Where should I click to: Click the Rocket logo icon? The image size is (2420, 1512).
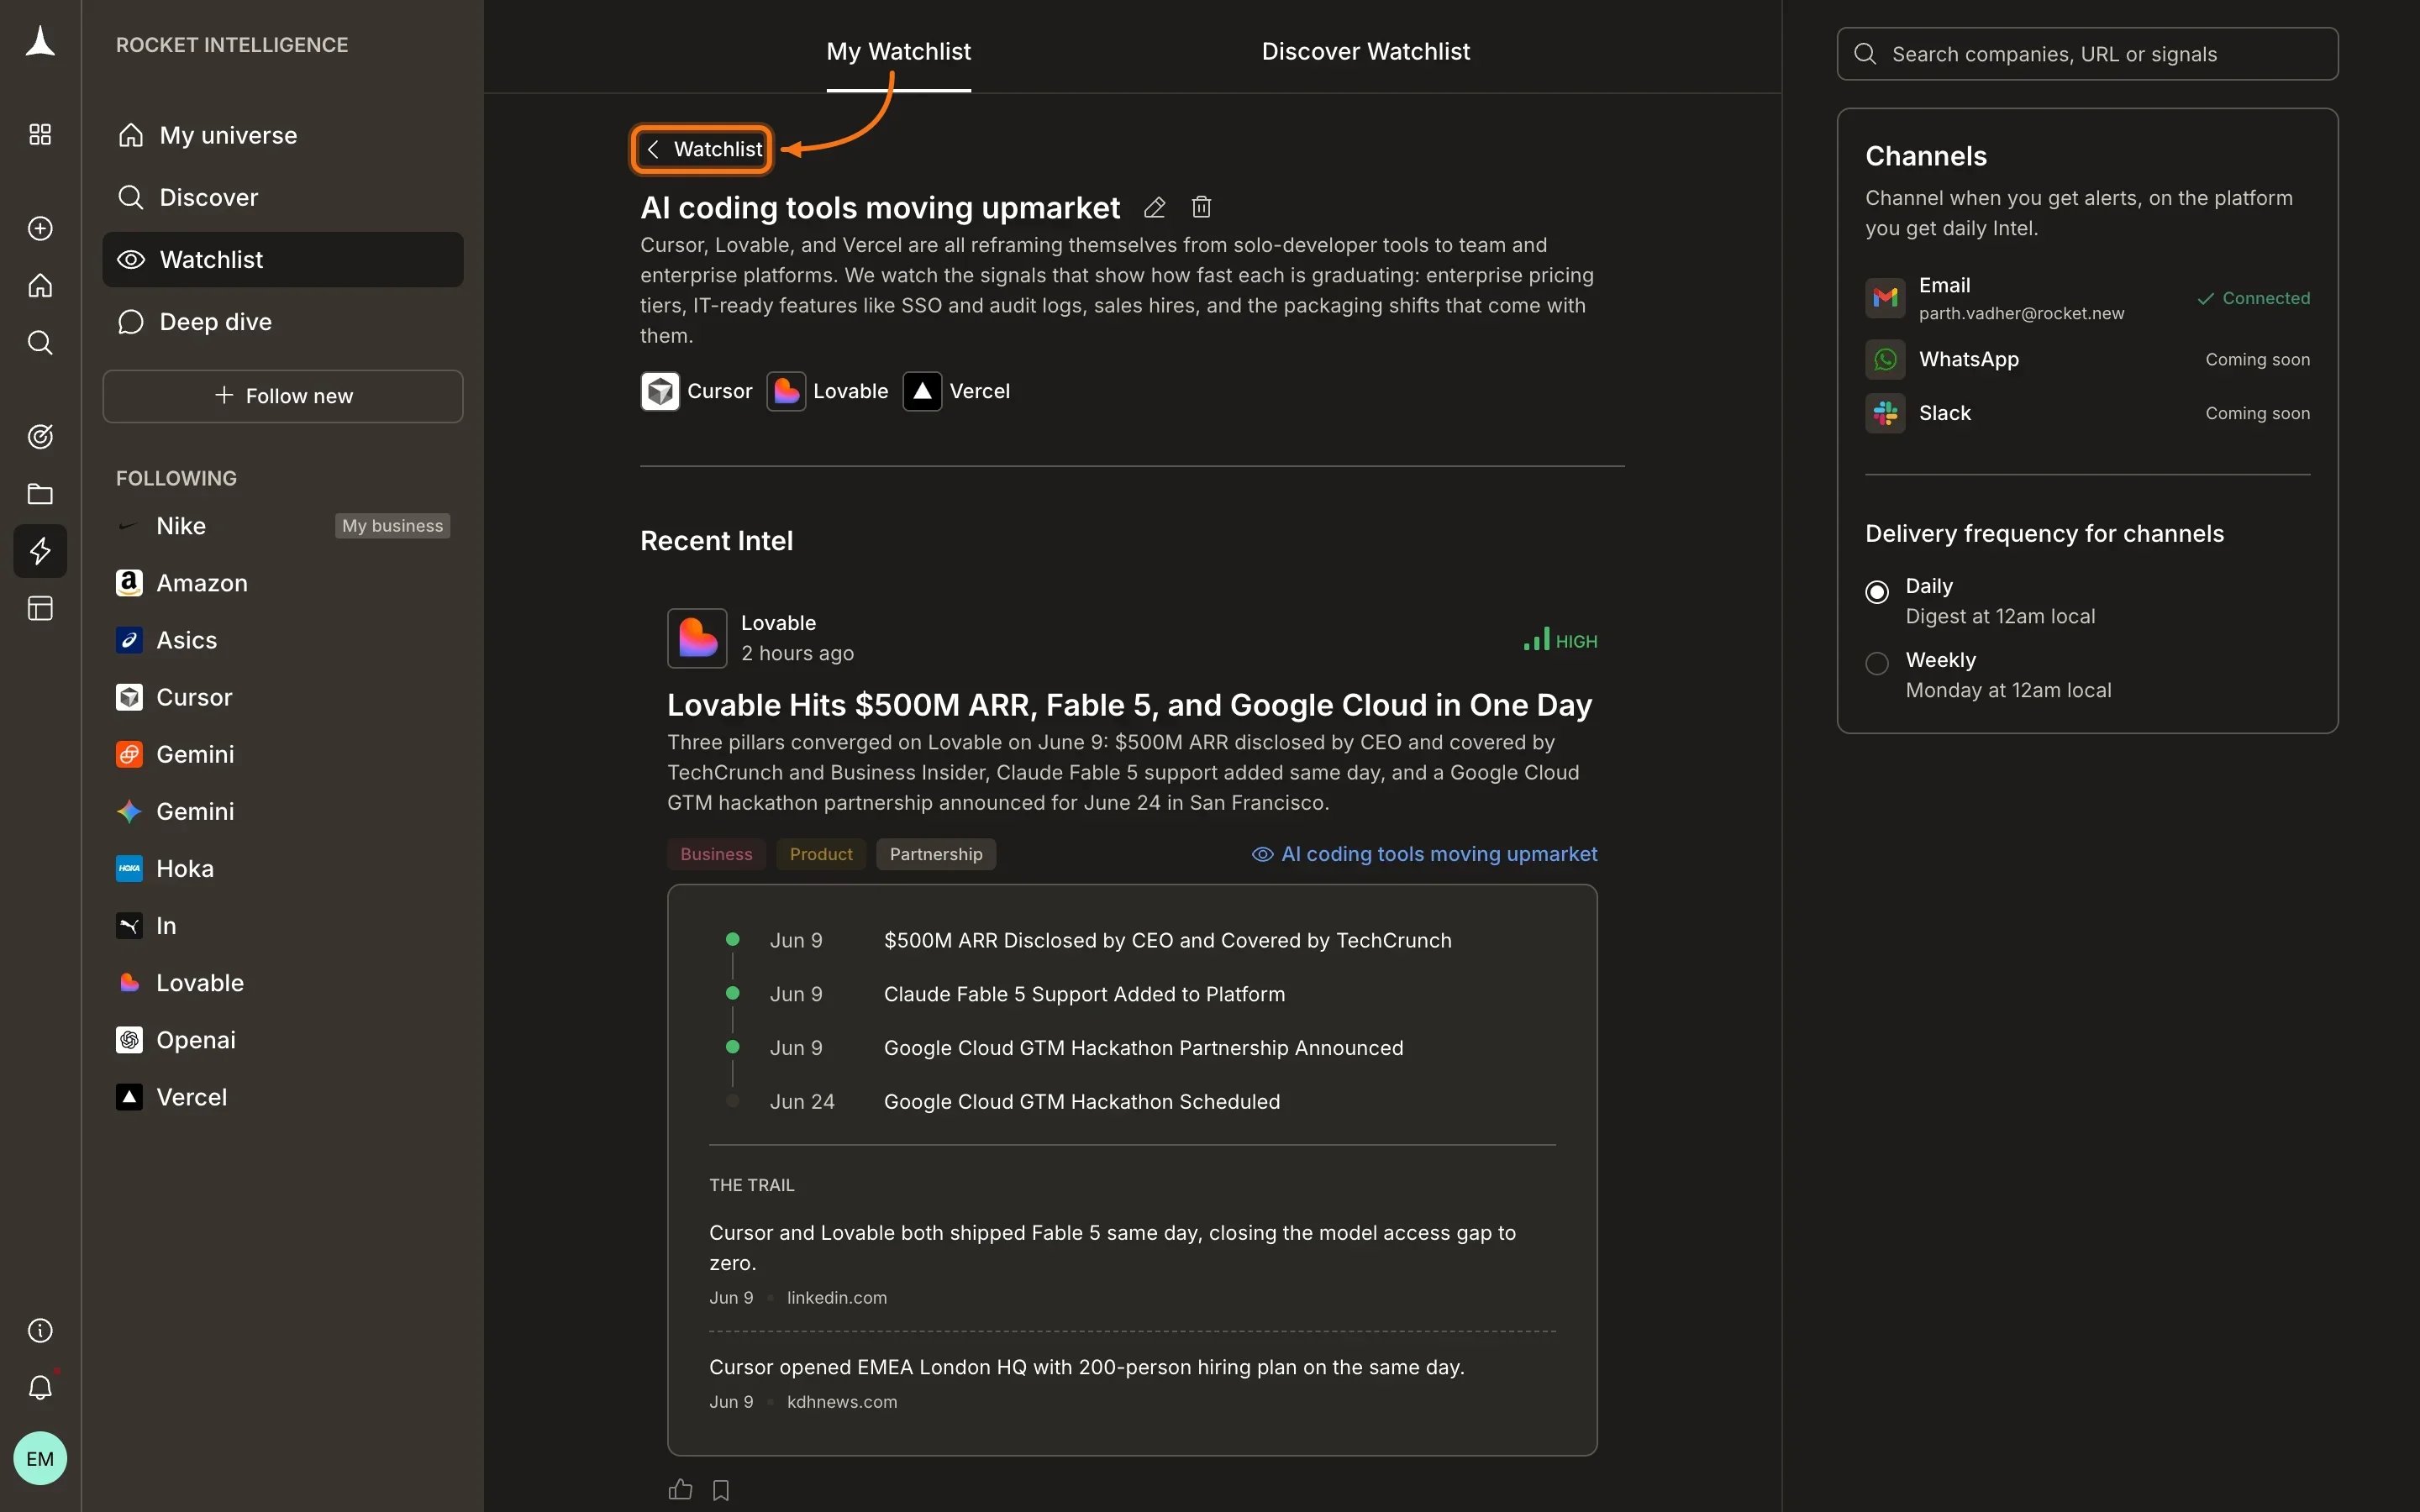coord(40,42)
